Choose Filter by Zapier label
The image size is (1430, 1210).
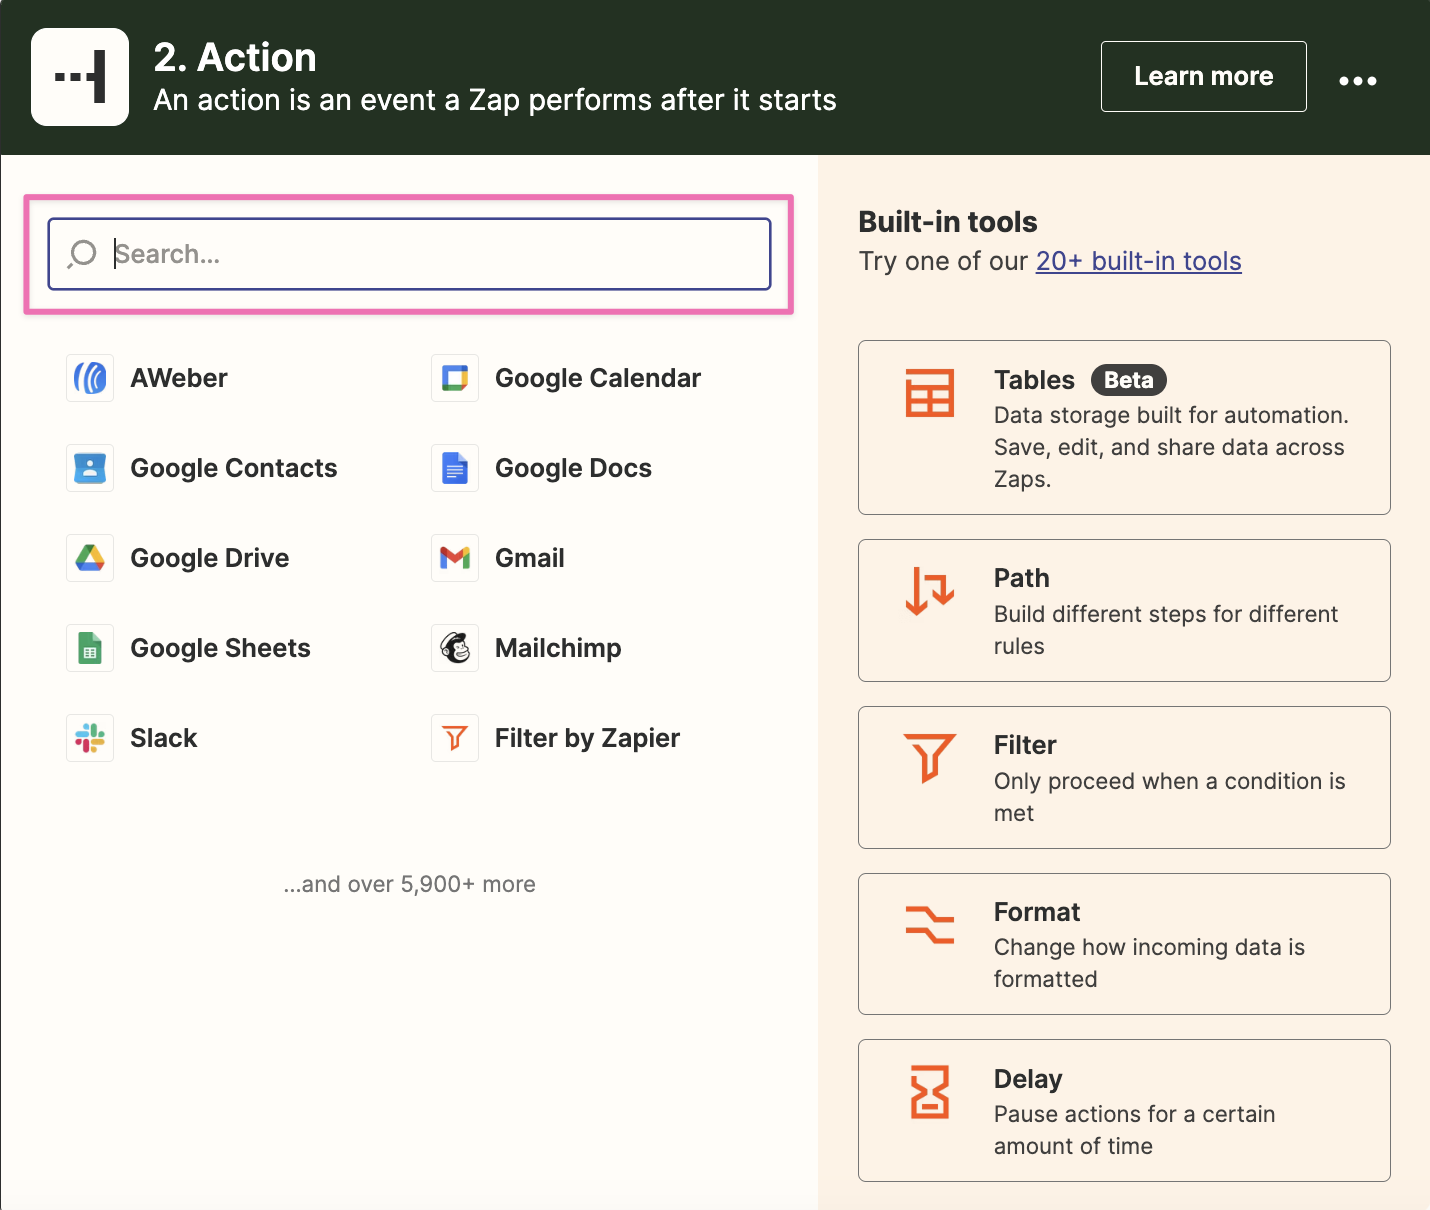coord(587,738)
